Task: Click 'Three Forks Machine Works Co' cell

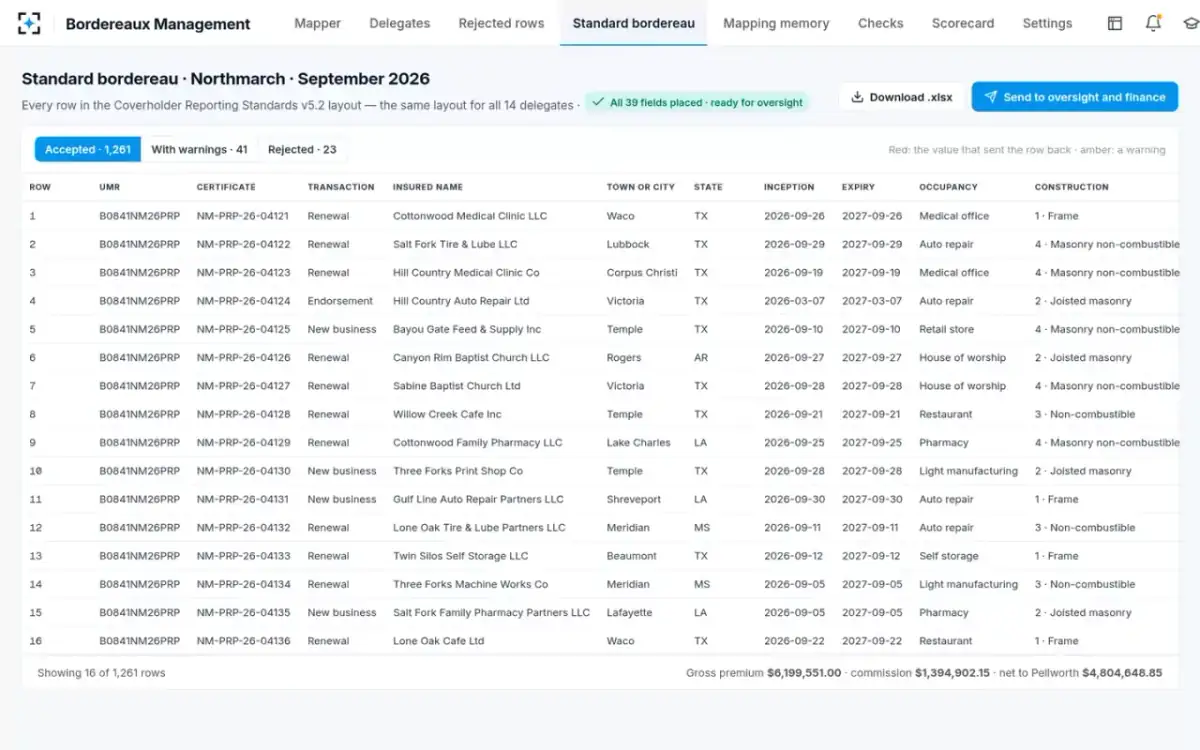Action: coord(471,584)
